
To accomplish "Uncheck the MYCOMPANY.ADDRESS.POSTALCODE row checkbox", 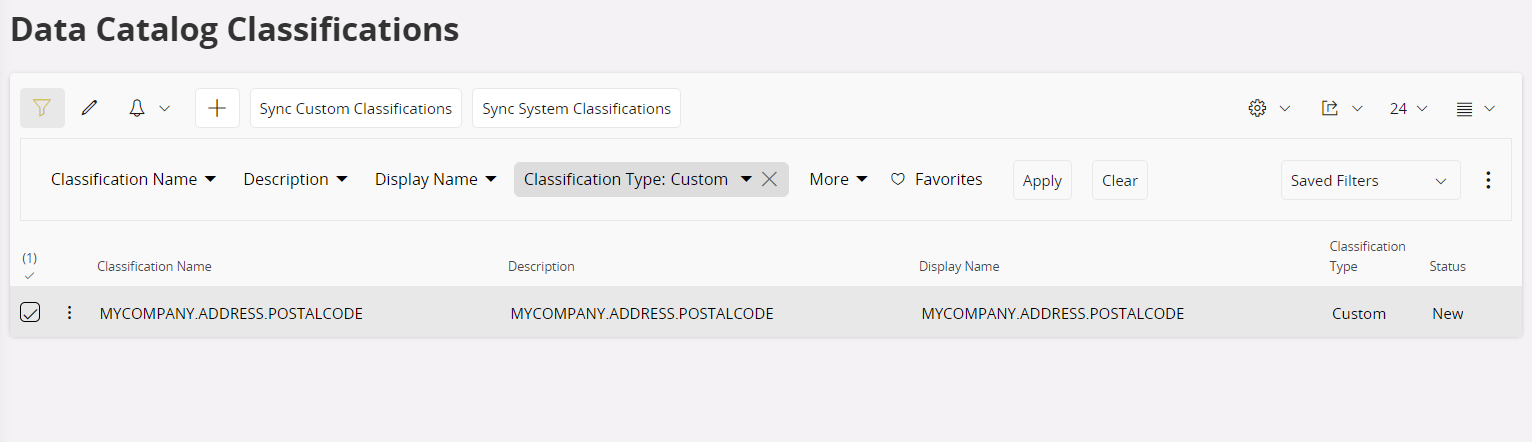I will pyautogui.click(x=31, y=313).
